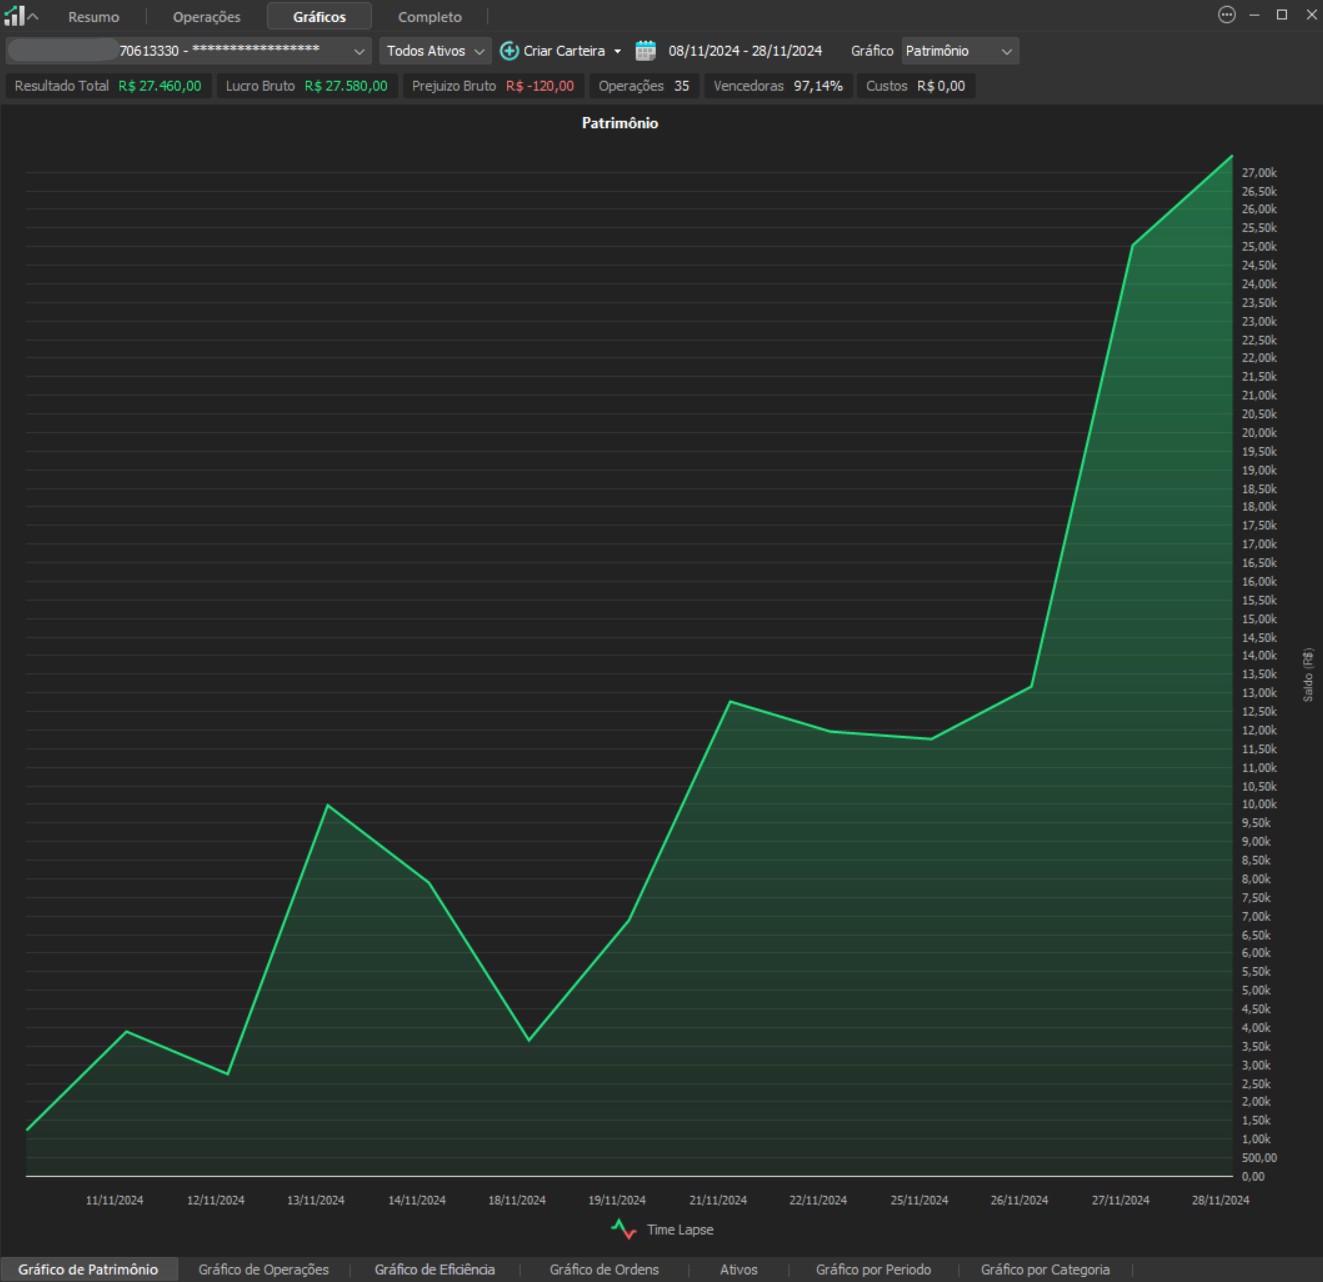Screen dimensions: 1323x1282
Task: Click the plus icon for Criar Carteira
Action: pyautogui.click(x=509, y=51)
